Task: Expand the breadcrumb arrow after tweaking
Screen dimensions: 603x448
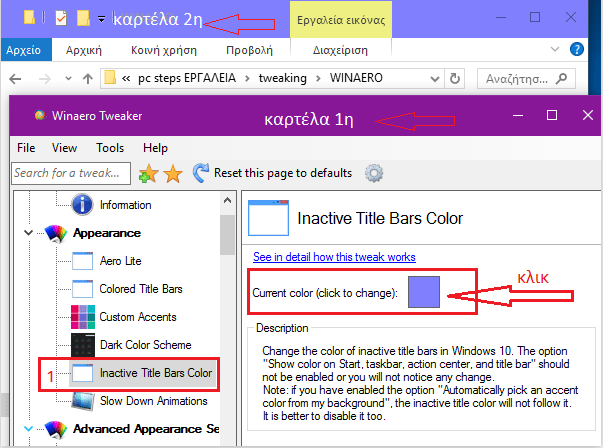Action: click(318, 78)
